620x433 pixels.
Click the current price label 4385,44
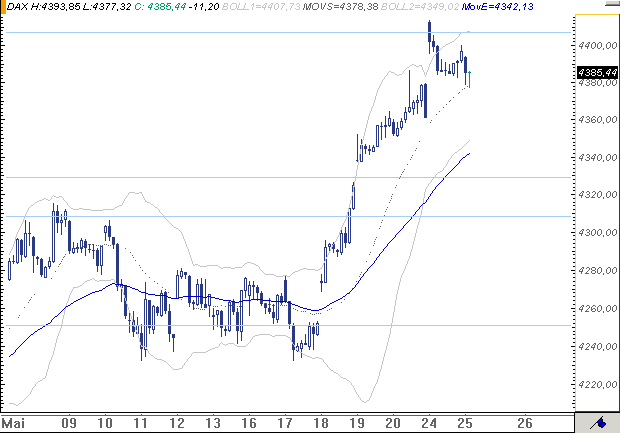597,72
